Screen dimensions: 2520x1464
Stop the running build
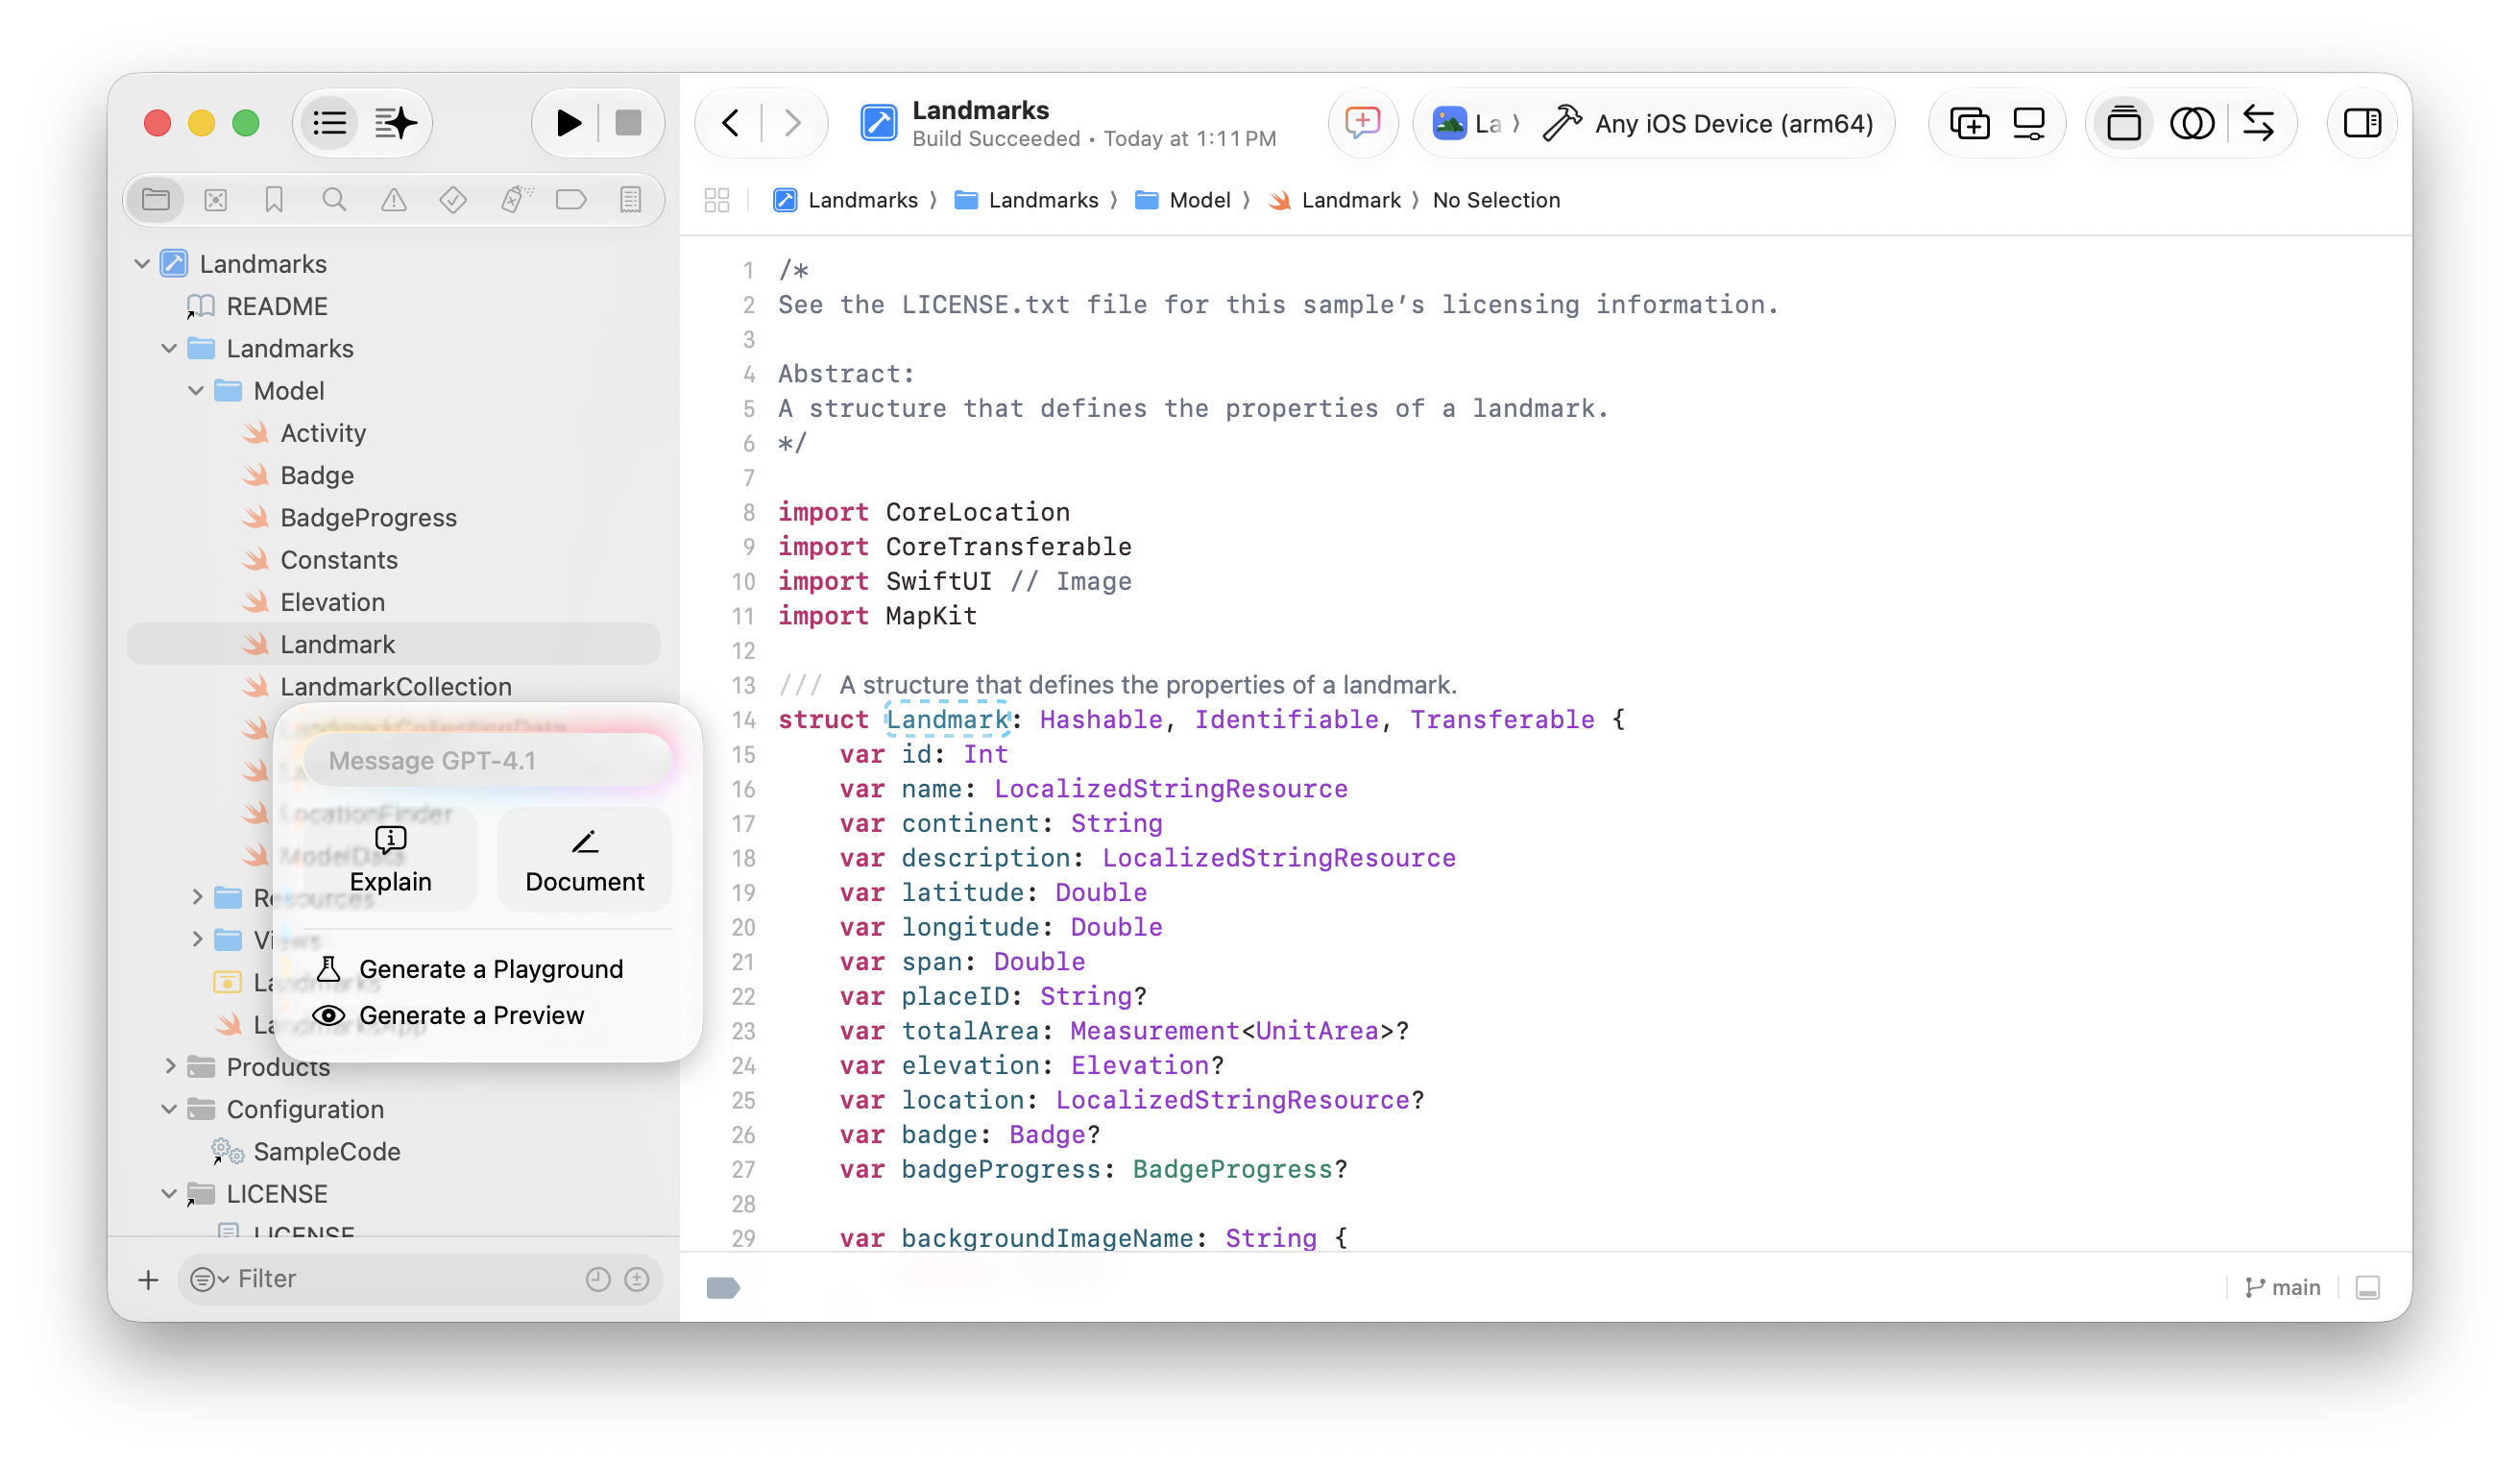pyautogui.click(x=628, y=123)
